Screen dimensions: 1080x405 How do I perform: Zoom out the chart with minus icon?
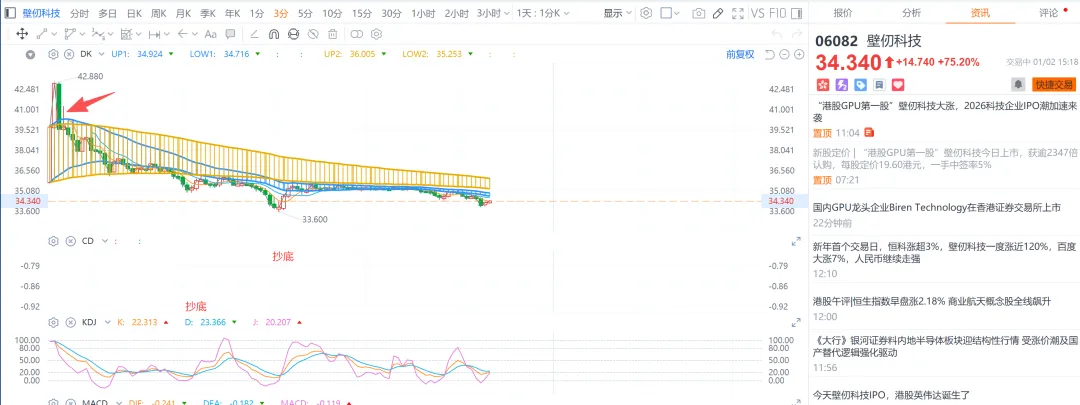[785, 54]
